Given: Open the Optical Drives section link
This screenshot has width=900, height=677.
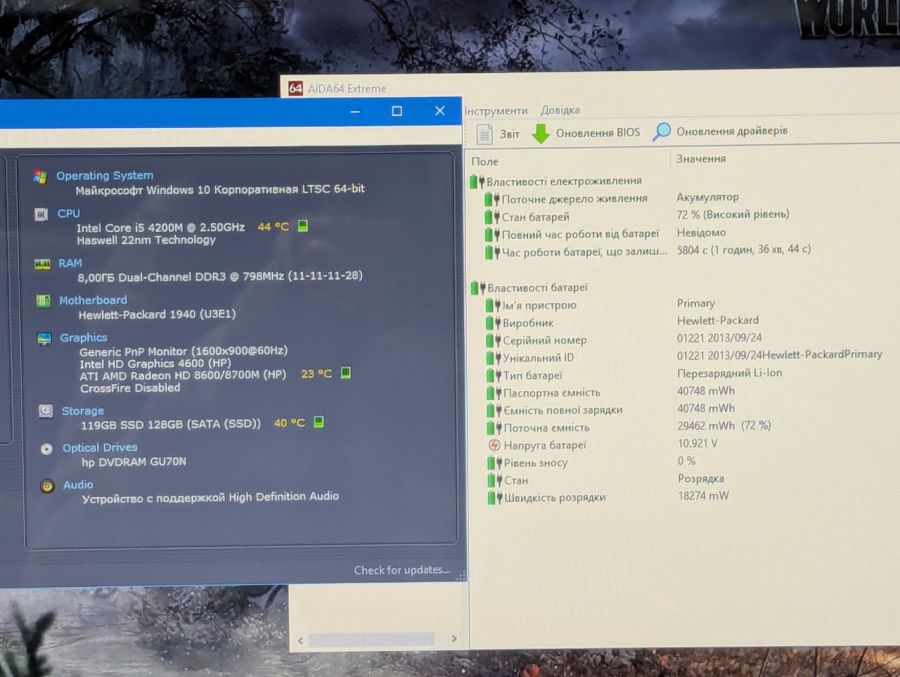Looking at the screenshot, I should (x=100, y=448).
